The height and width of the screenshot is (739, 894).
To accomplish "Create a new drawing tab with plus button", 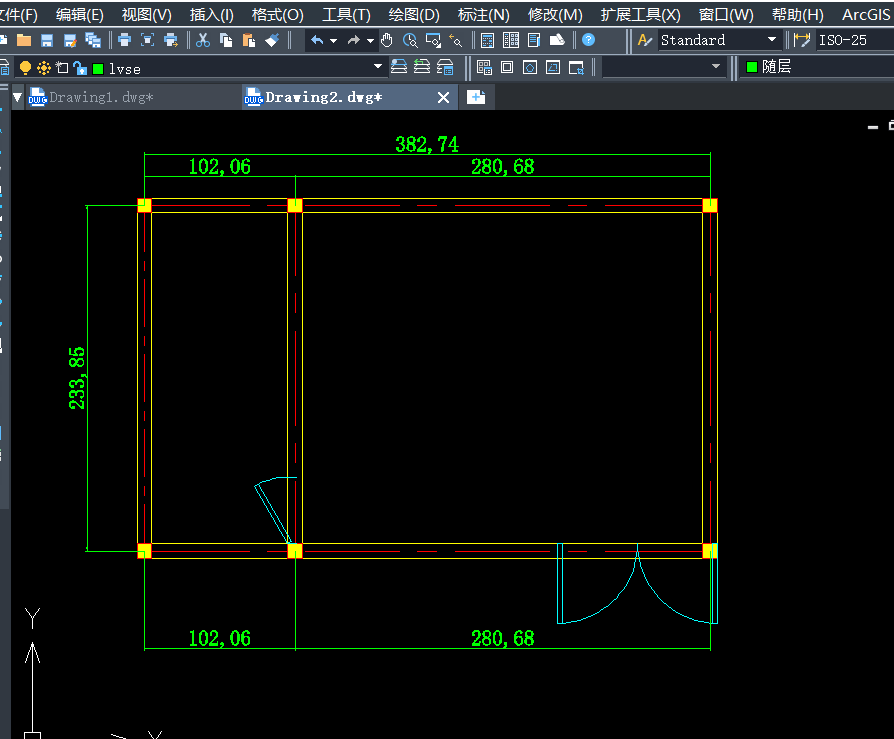I will pos(476,97).
